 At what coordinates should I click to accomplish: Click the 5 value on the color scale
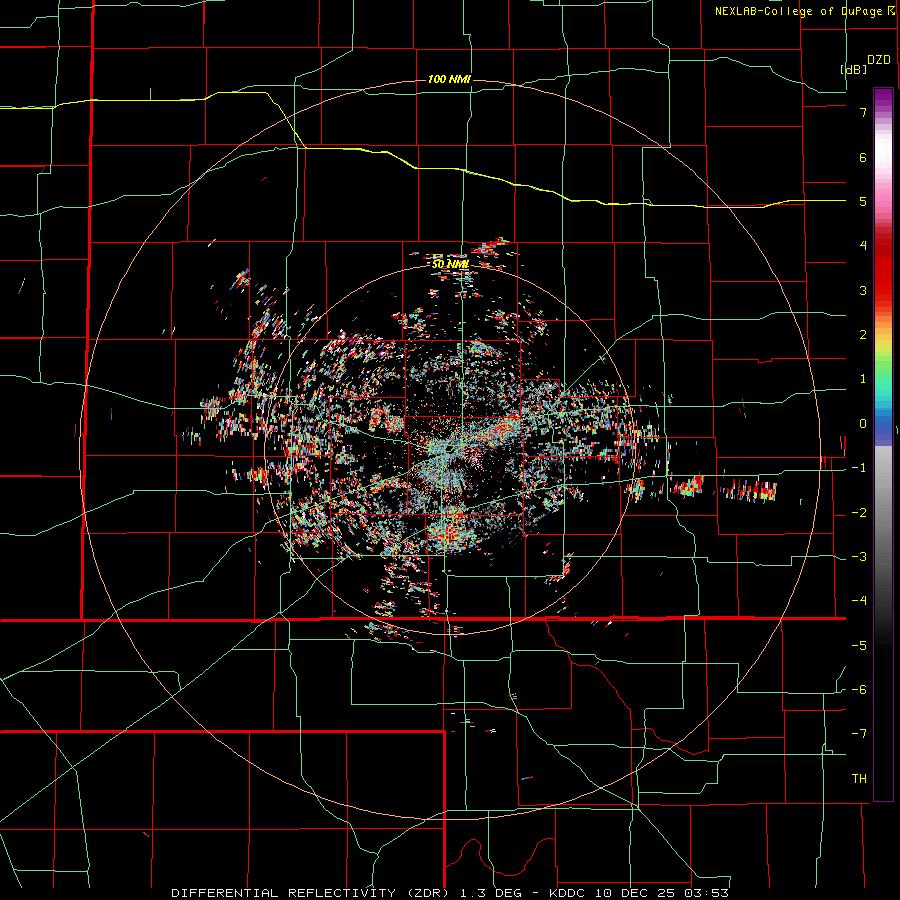coord(863,201)
